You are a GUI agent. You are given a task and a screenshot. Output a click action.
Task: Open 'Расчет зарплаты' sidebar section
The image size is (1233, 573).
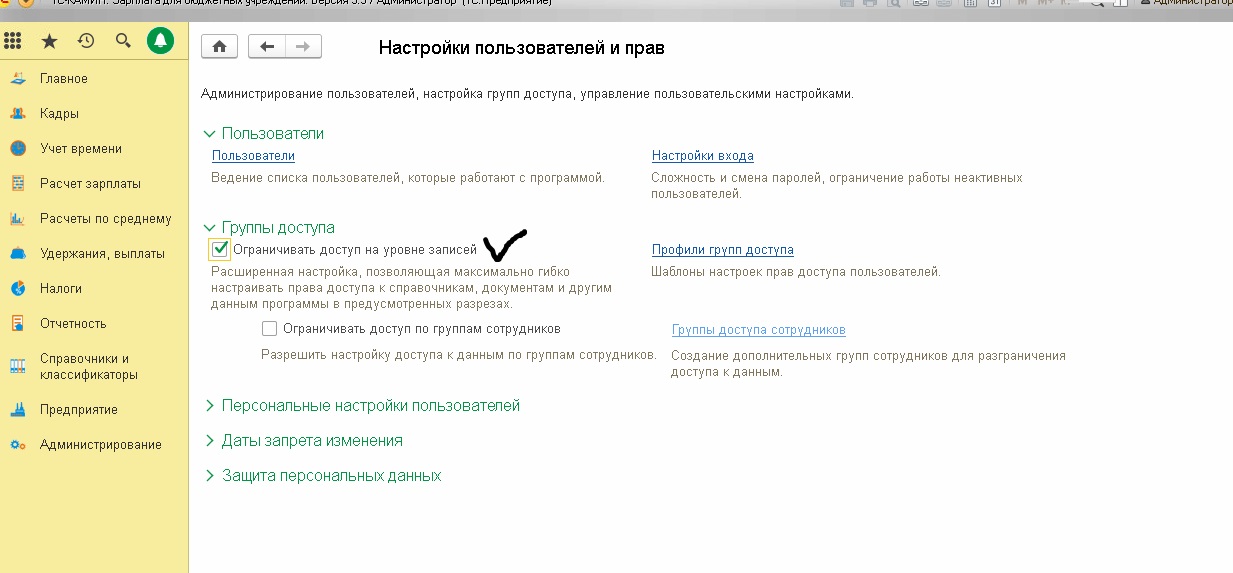[x=90, y=184]
